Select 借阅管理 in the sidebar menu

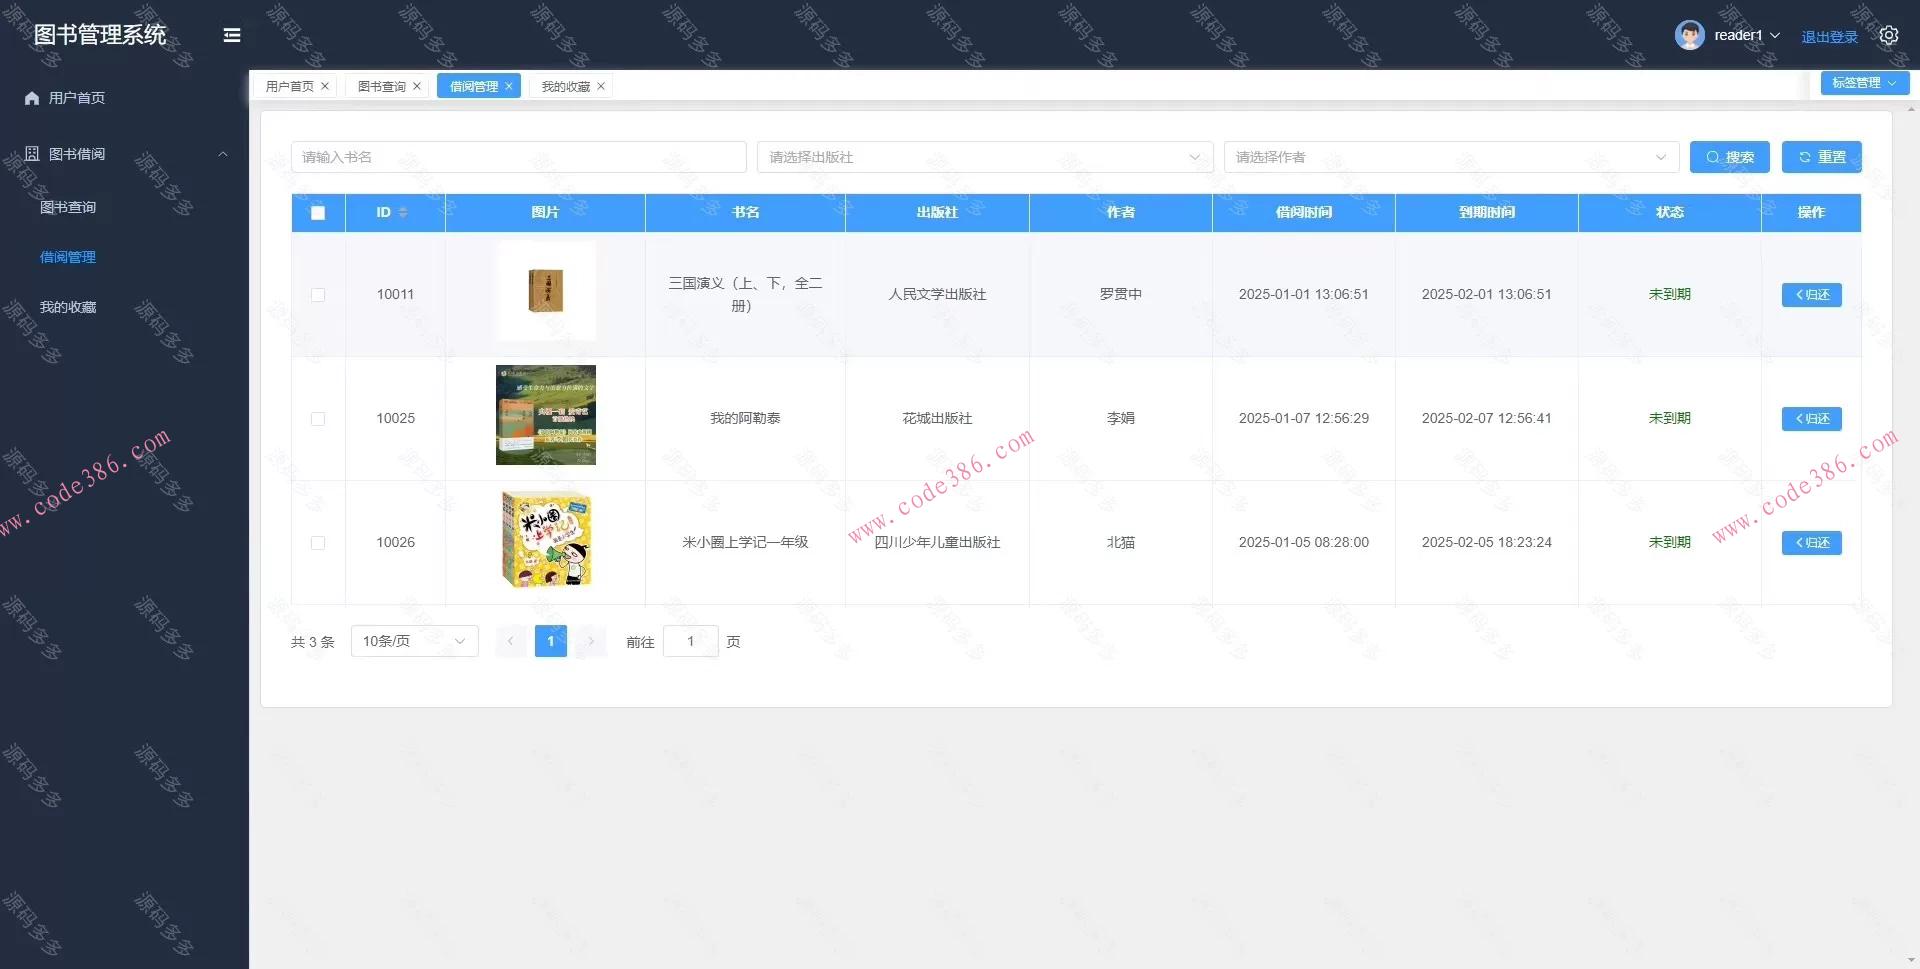click(66, 257)
